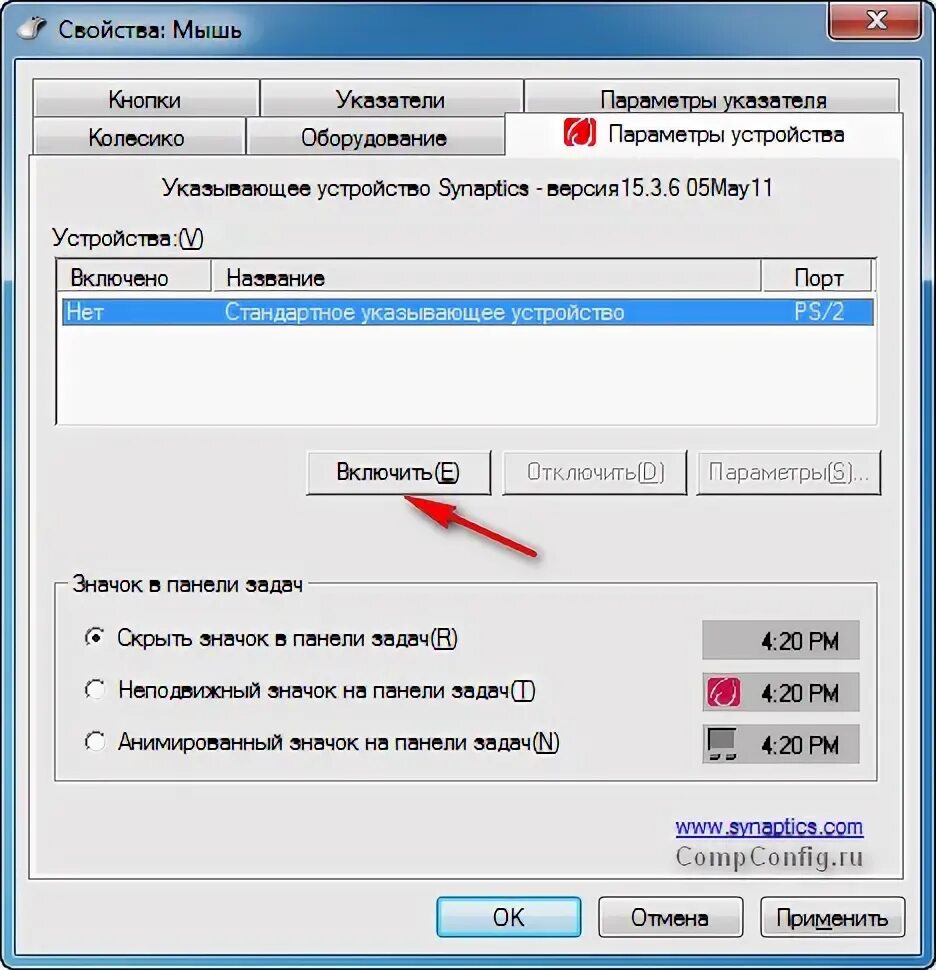The height and width of the screenshot is (970, 936).
Task: Go to the Параметры указателя tab
Action: coord(713,98)
